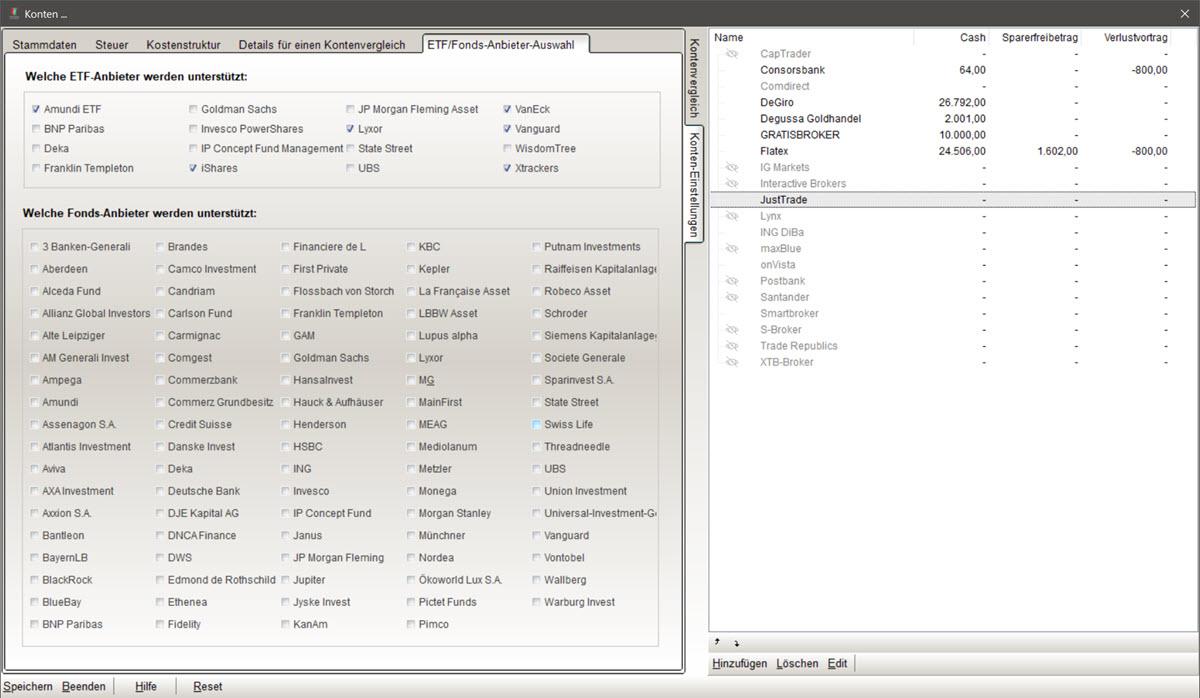The width and height of the screenshot is (1200, 698).
Task: Select the Comdirect row
Action: pos(953,87)
